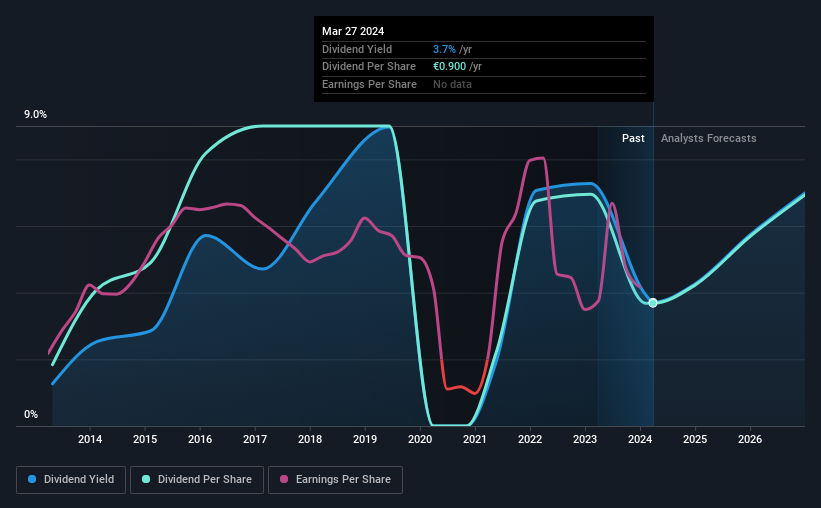Click the Analysts Forecasts label
Viewport: 821px width, 508px height.
708,138
